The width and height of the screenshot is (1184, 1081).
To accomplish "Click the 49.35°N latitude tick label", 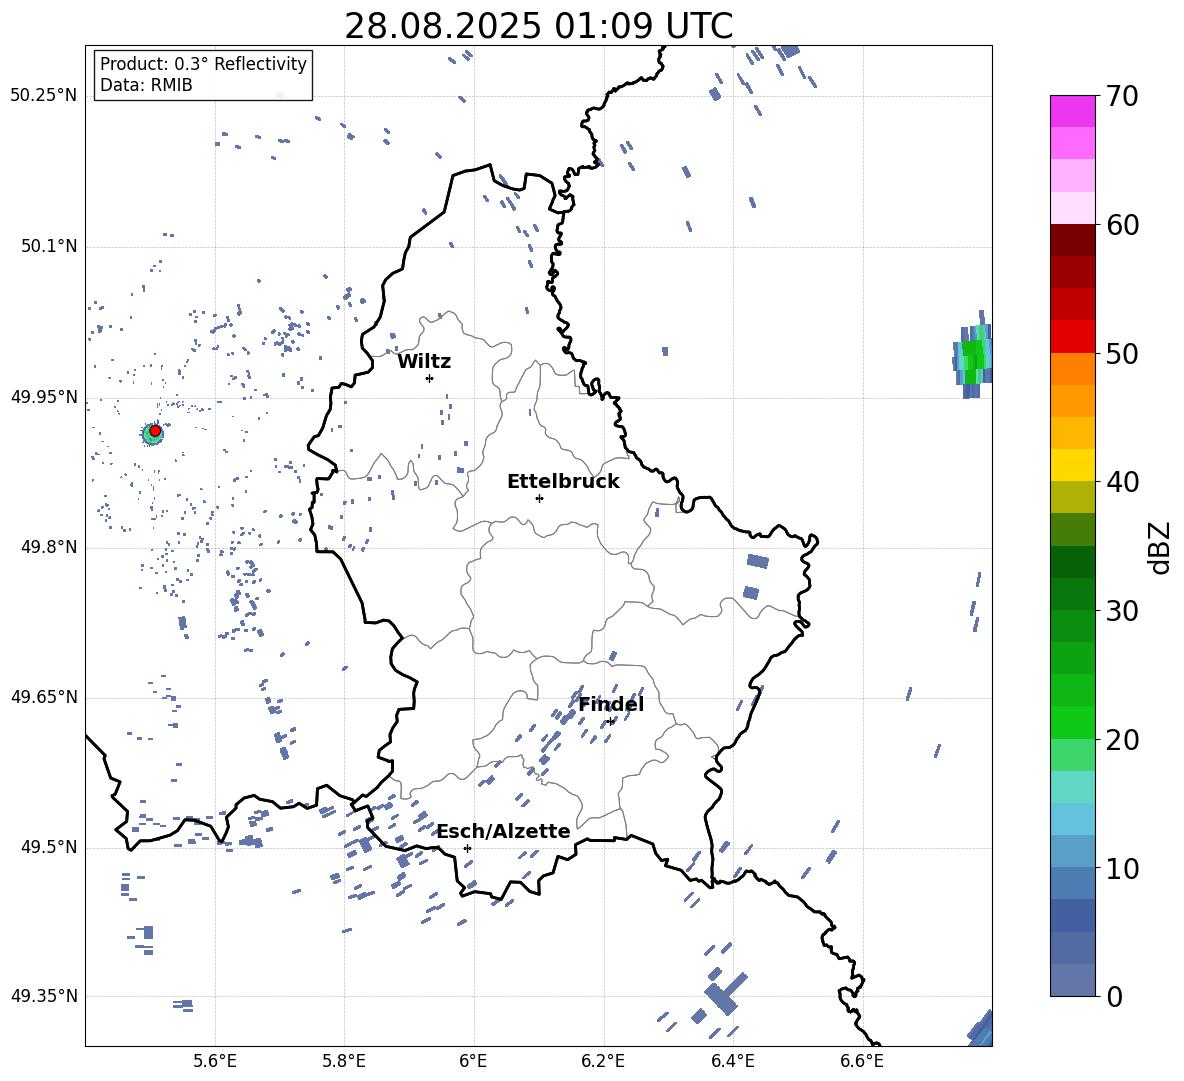I will [x=43, y=996].
